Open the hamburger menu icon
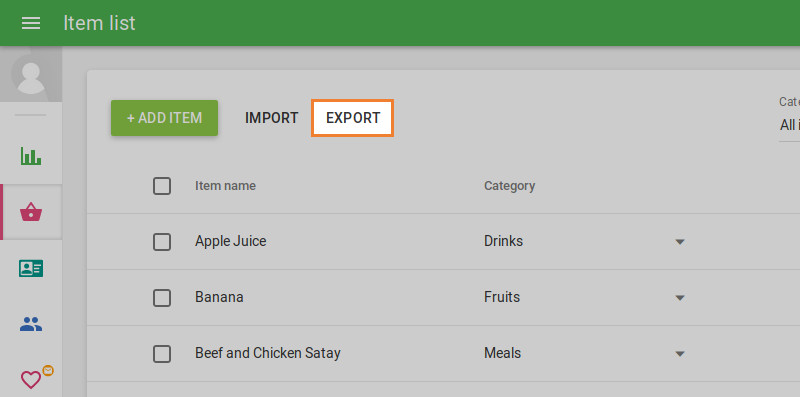This screenshot has height=397, width=800. tap(31, 23)
